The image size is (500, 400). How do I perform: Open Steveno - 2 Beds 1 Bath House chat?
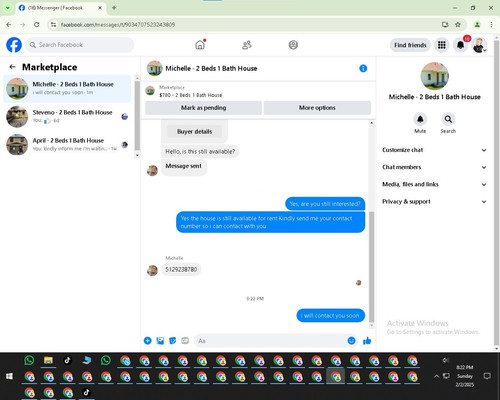(x=67, y=116)
